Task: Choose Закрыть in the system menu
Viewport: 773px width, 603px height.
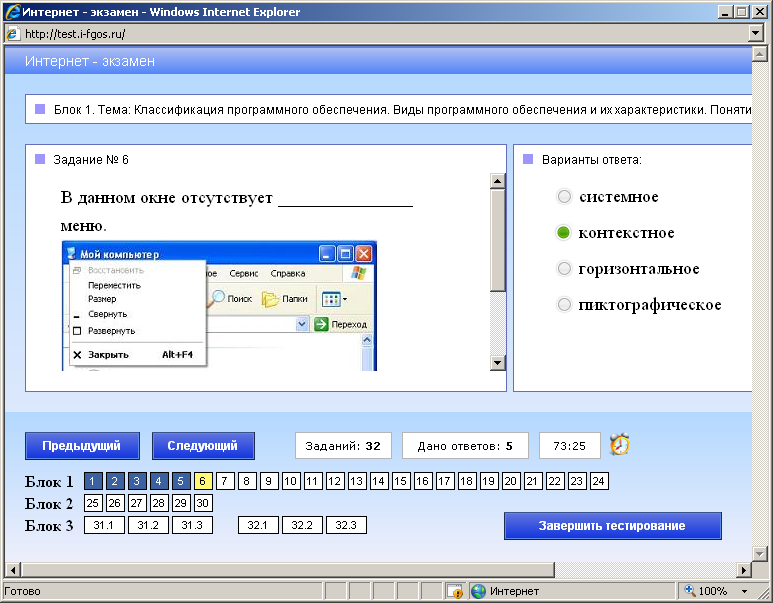Action: 108,355
